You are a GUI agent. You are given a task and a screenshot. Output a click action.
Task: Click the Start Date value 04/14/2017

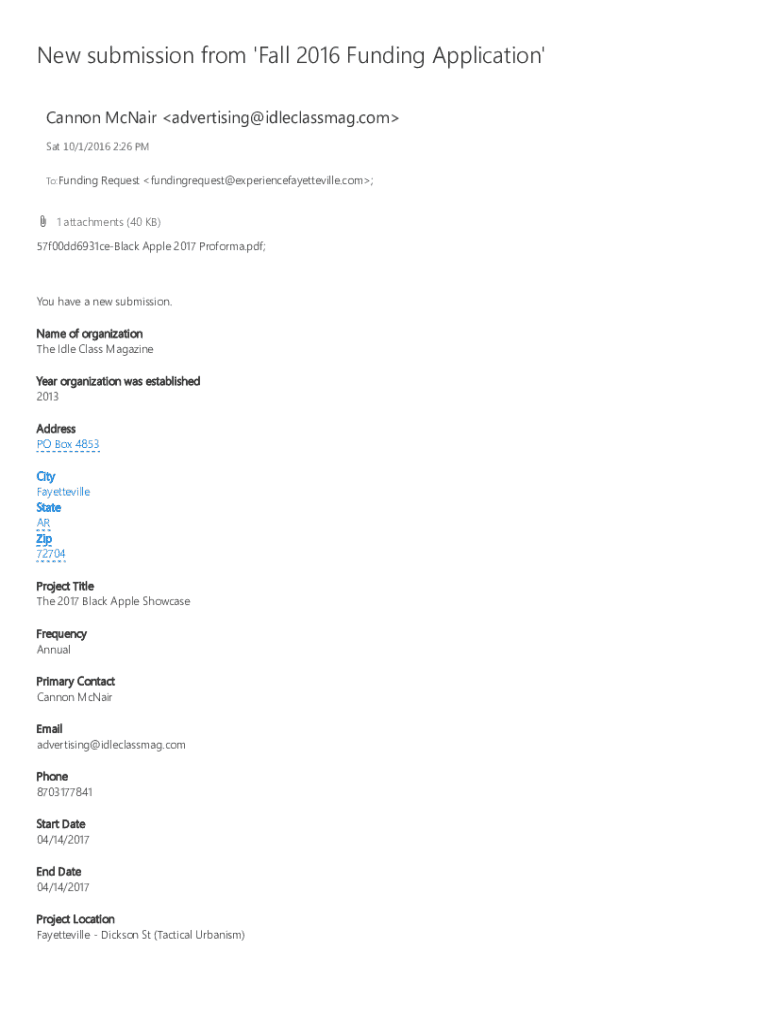[x=63, y=839]
